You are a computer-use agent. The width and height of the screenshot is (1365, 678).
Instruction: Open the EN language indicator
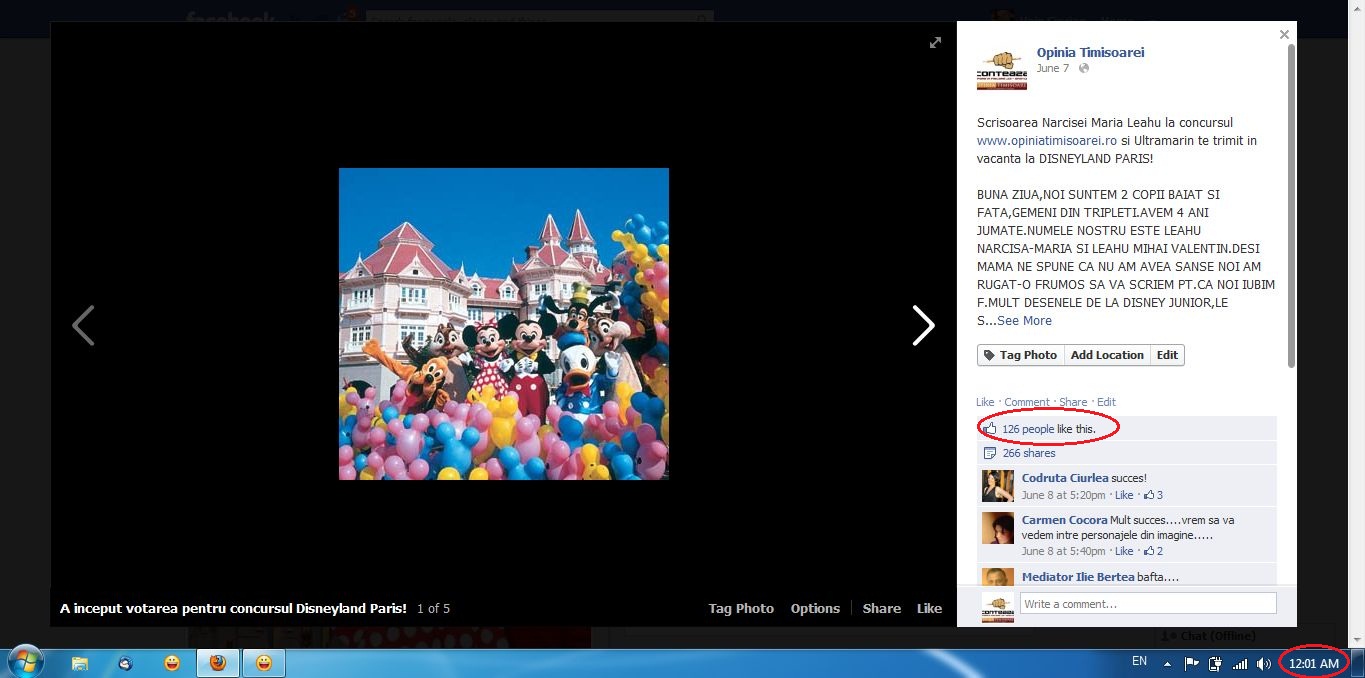(1139, 661)
